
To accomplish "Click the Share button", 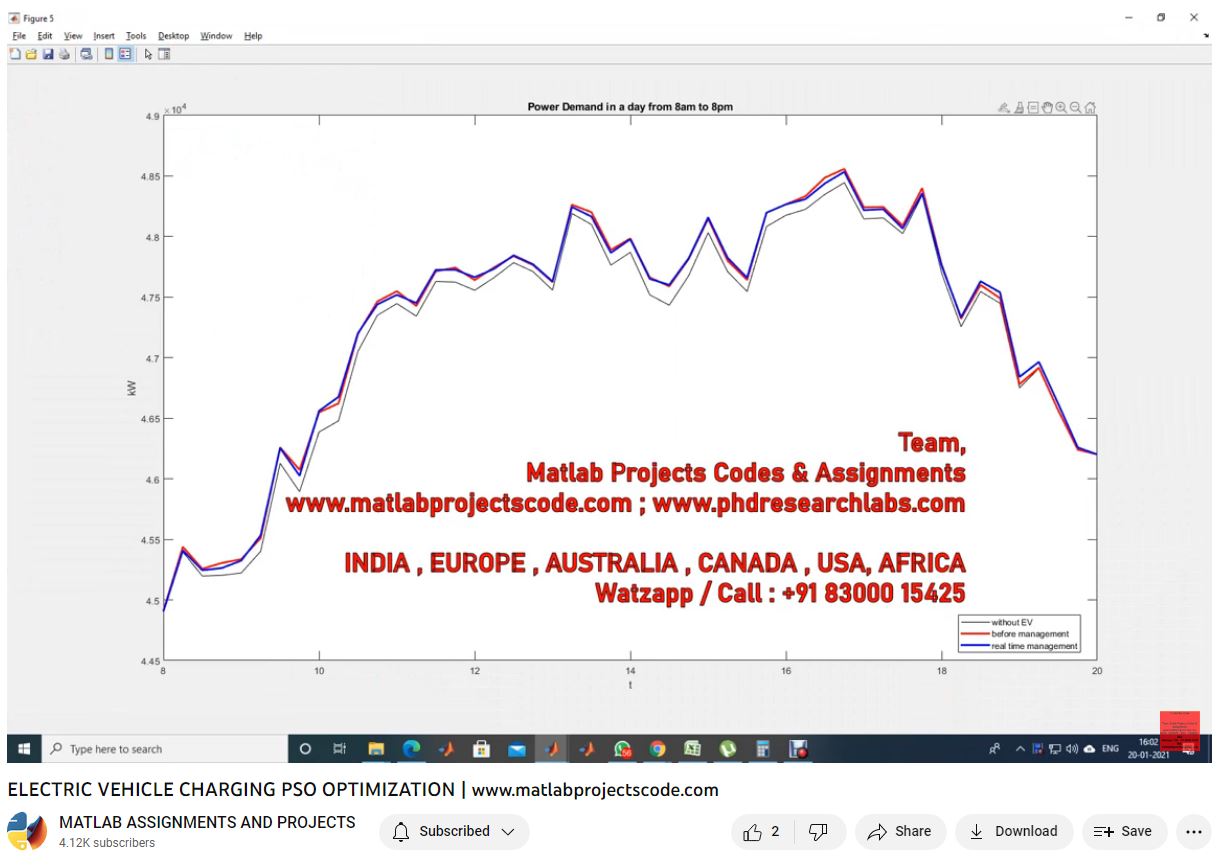I will (899, 831).
